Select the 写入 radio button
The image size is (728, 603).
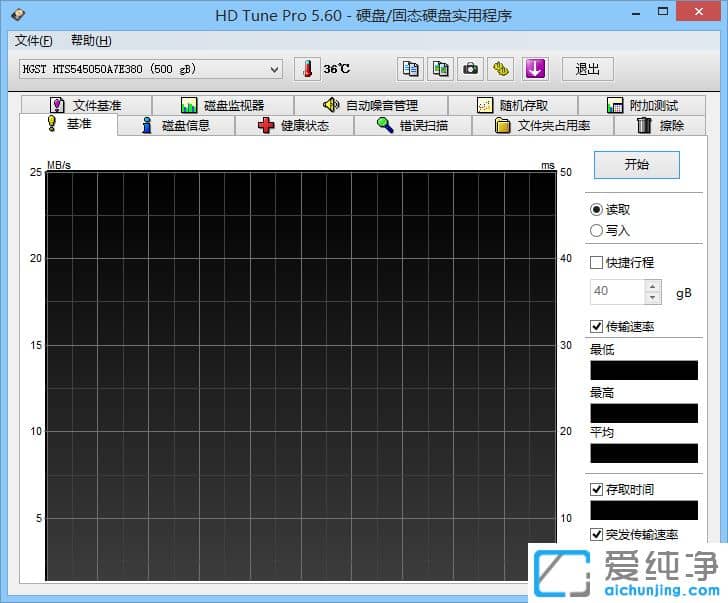pos(596,230)
